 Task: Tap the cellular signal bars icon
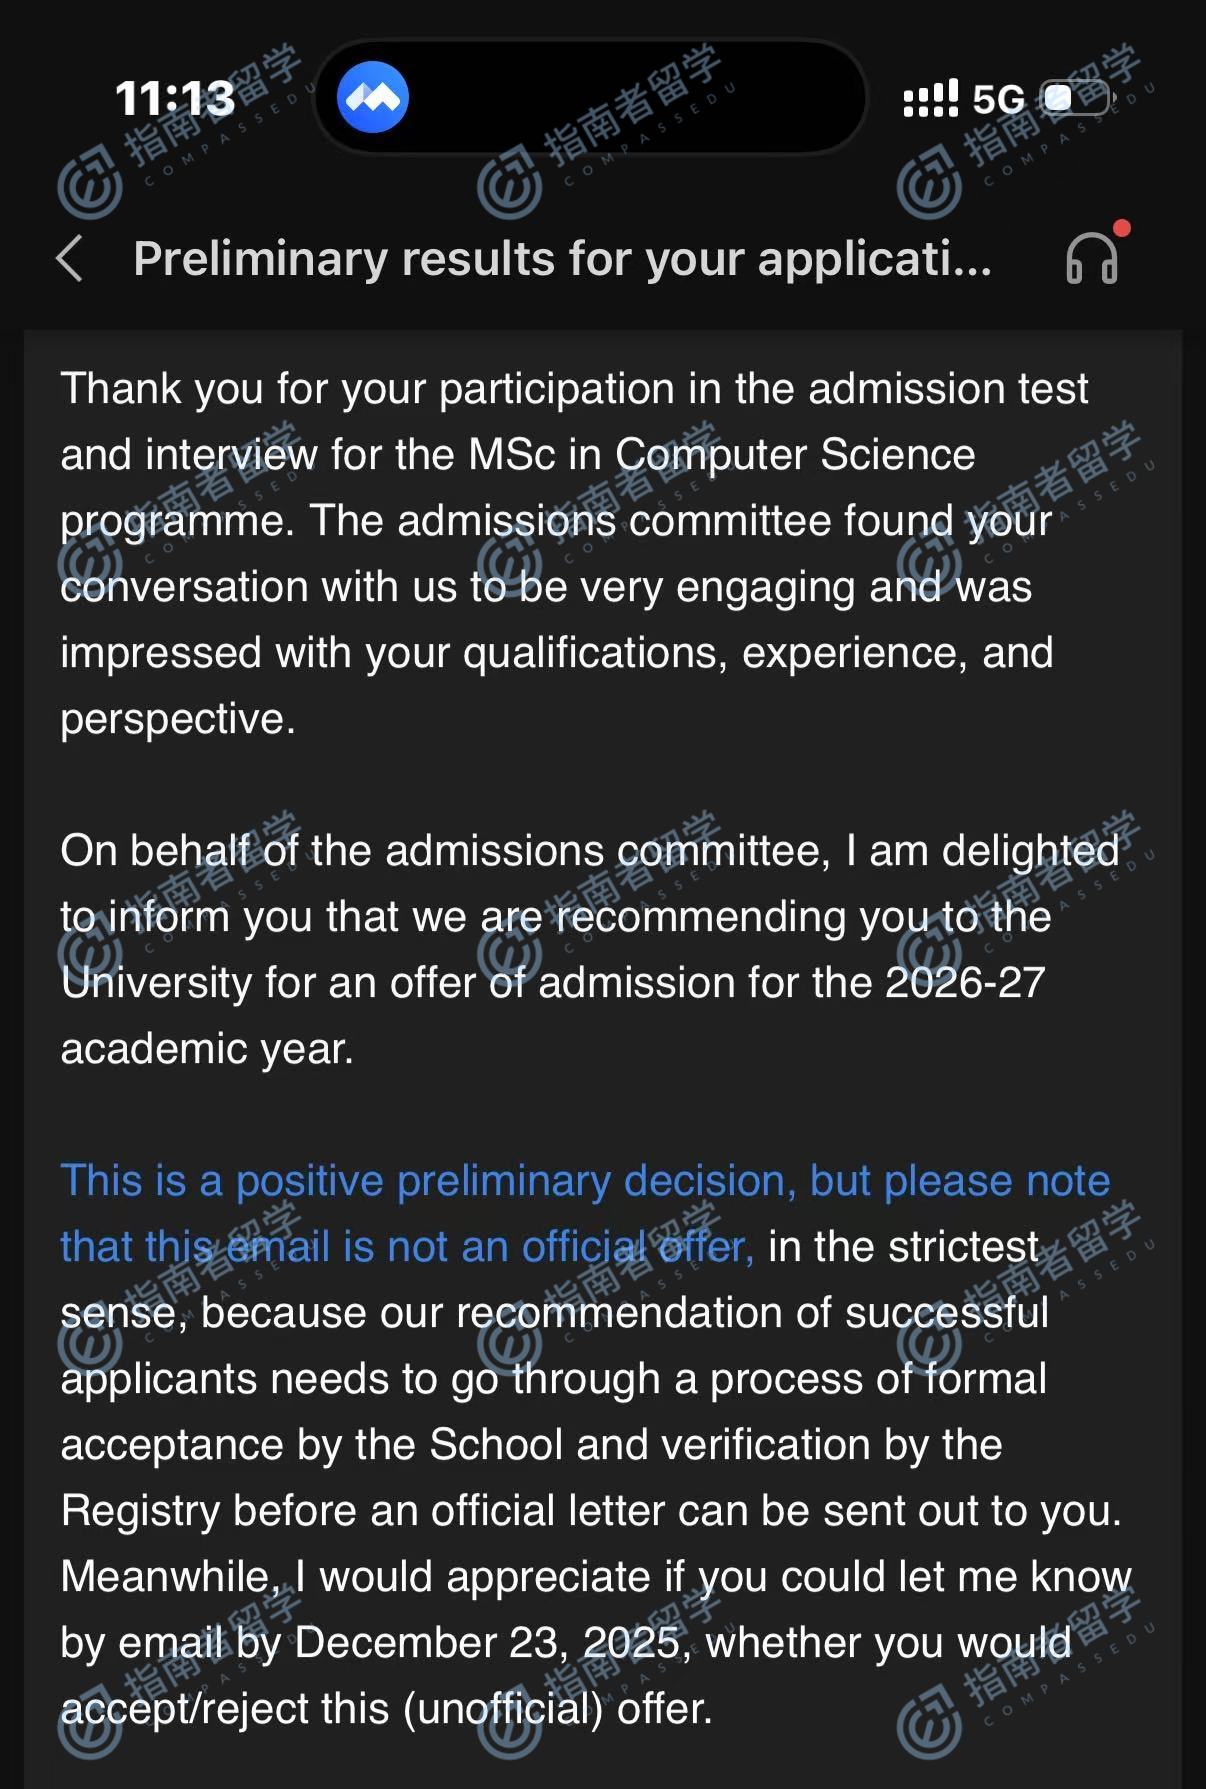(930, 98)
